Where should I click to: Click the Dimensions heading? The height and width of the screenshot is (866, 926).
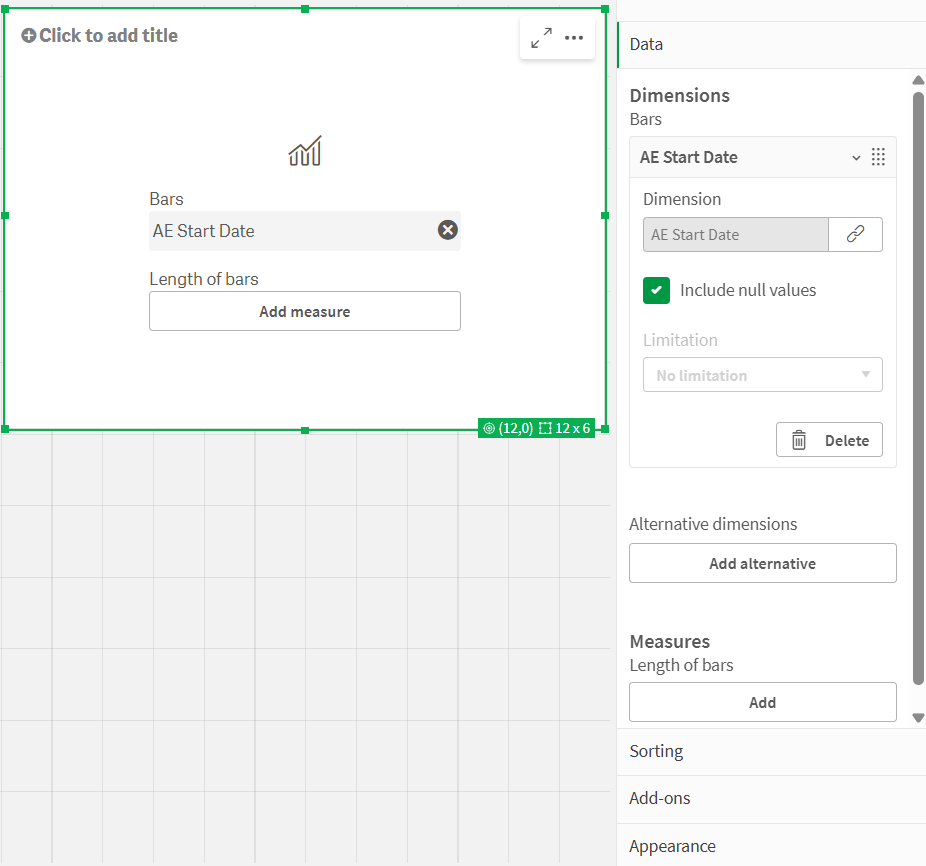679,95
